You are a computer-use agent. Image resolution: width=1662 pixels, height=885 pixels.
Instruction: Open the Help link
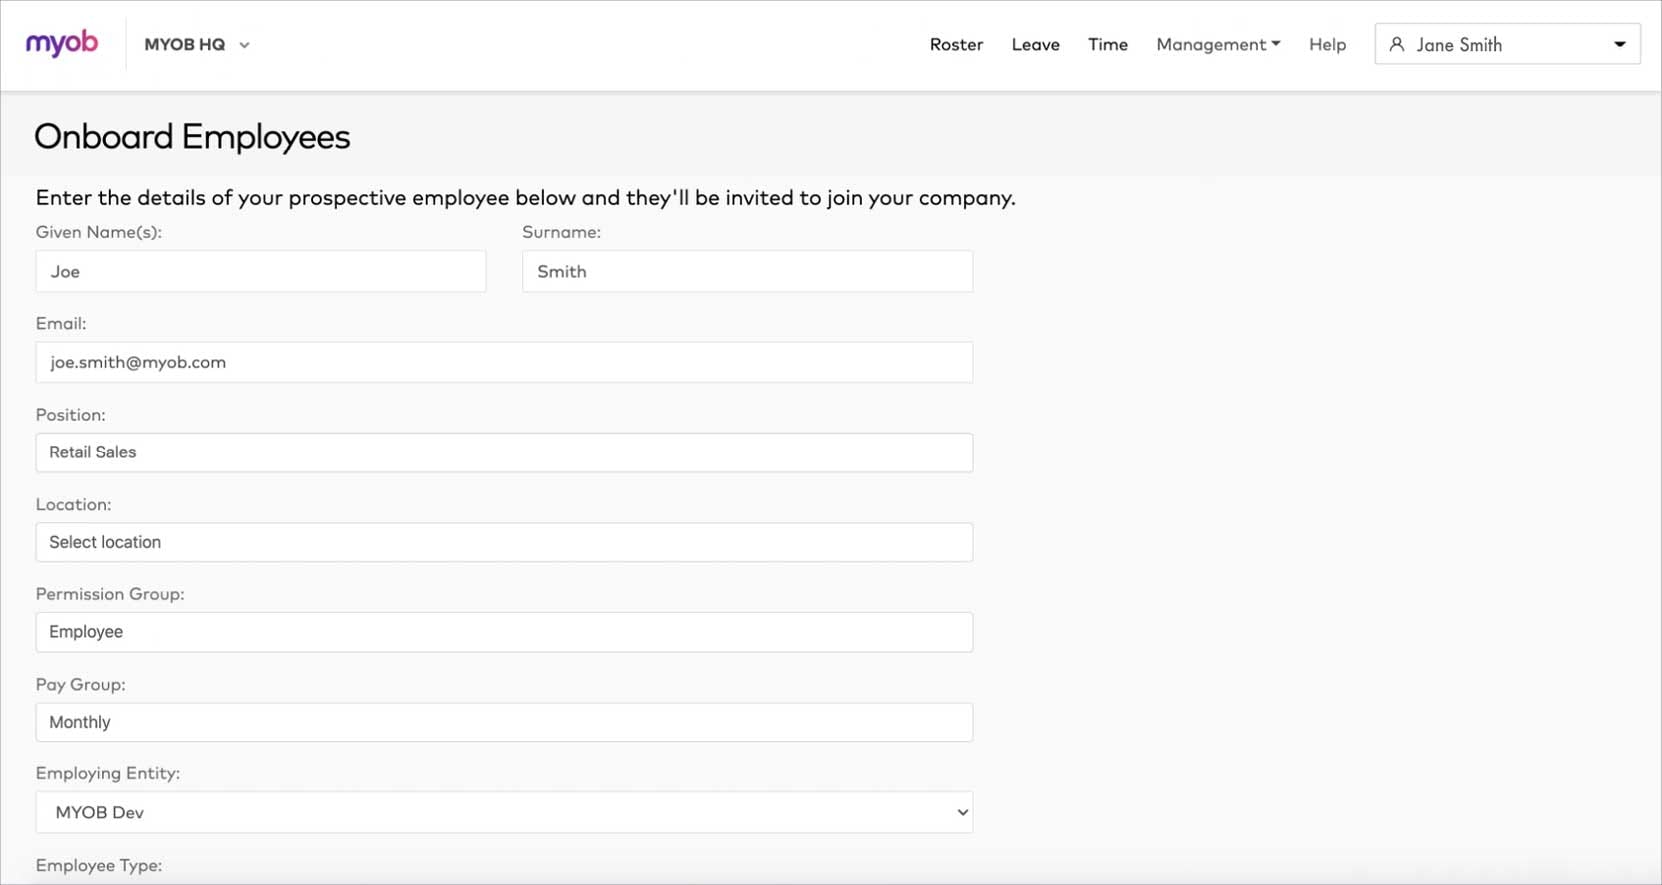(1327, 45)
